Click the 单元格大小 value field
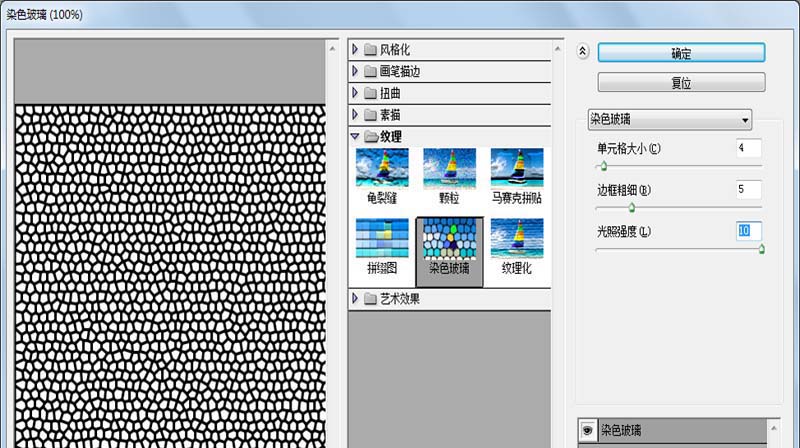Viewport: 800px width, 448px height. point(748,148)
